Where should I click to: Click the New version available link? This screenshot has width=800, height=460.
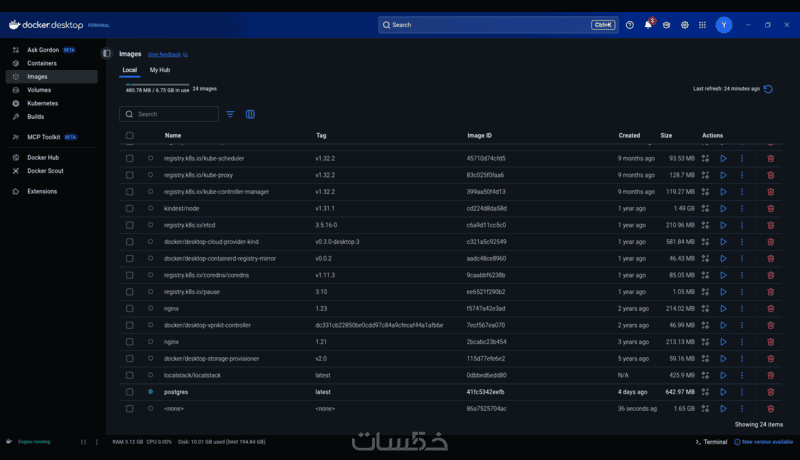pos(764,442)
